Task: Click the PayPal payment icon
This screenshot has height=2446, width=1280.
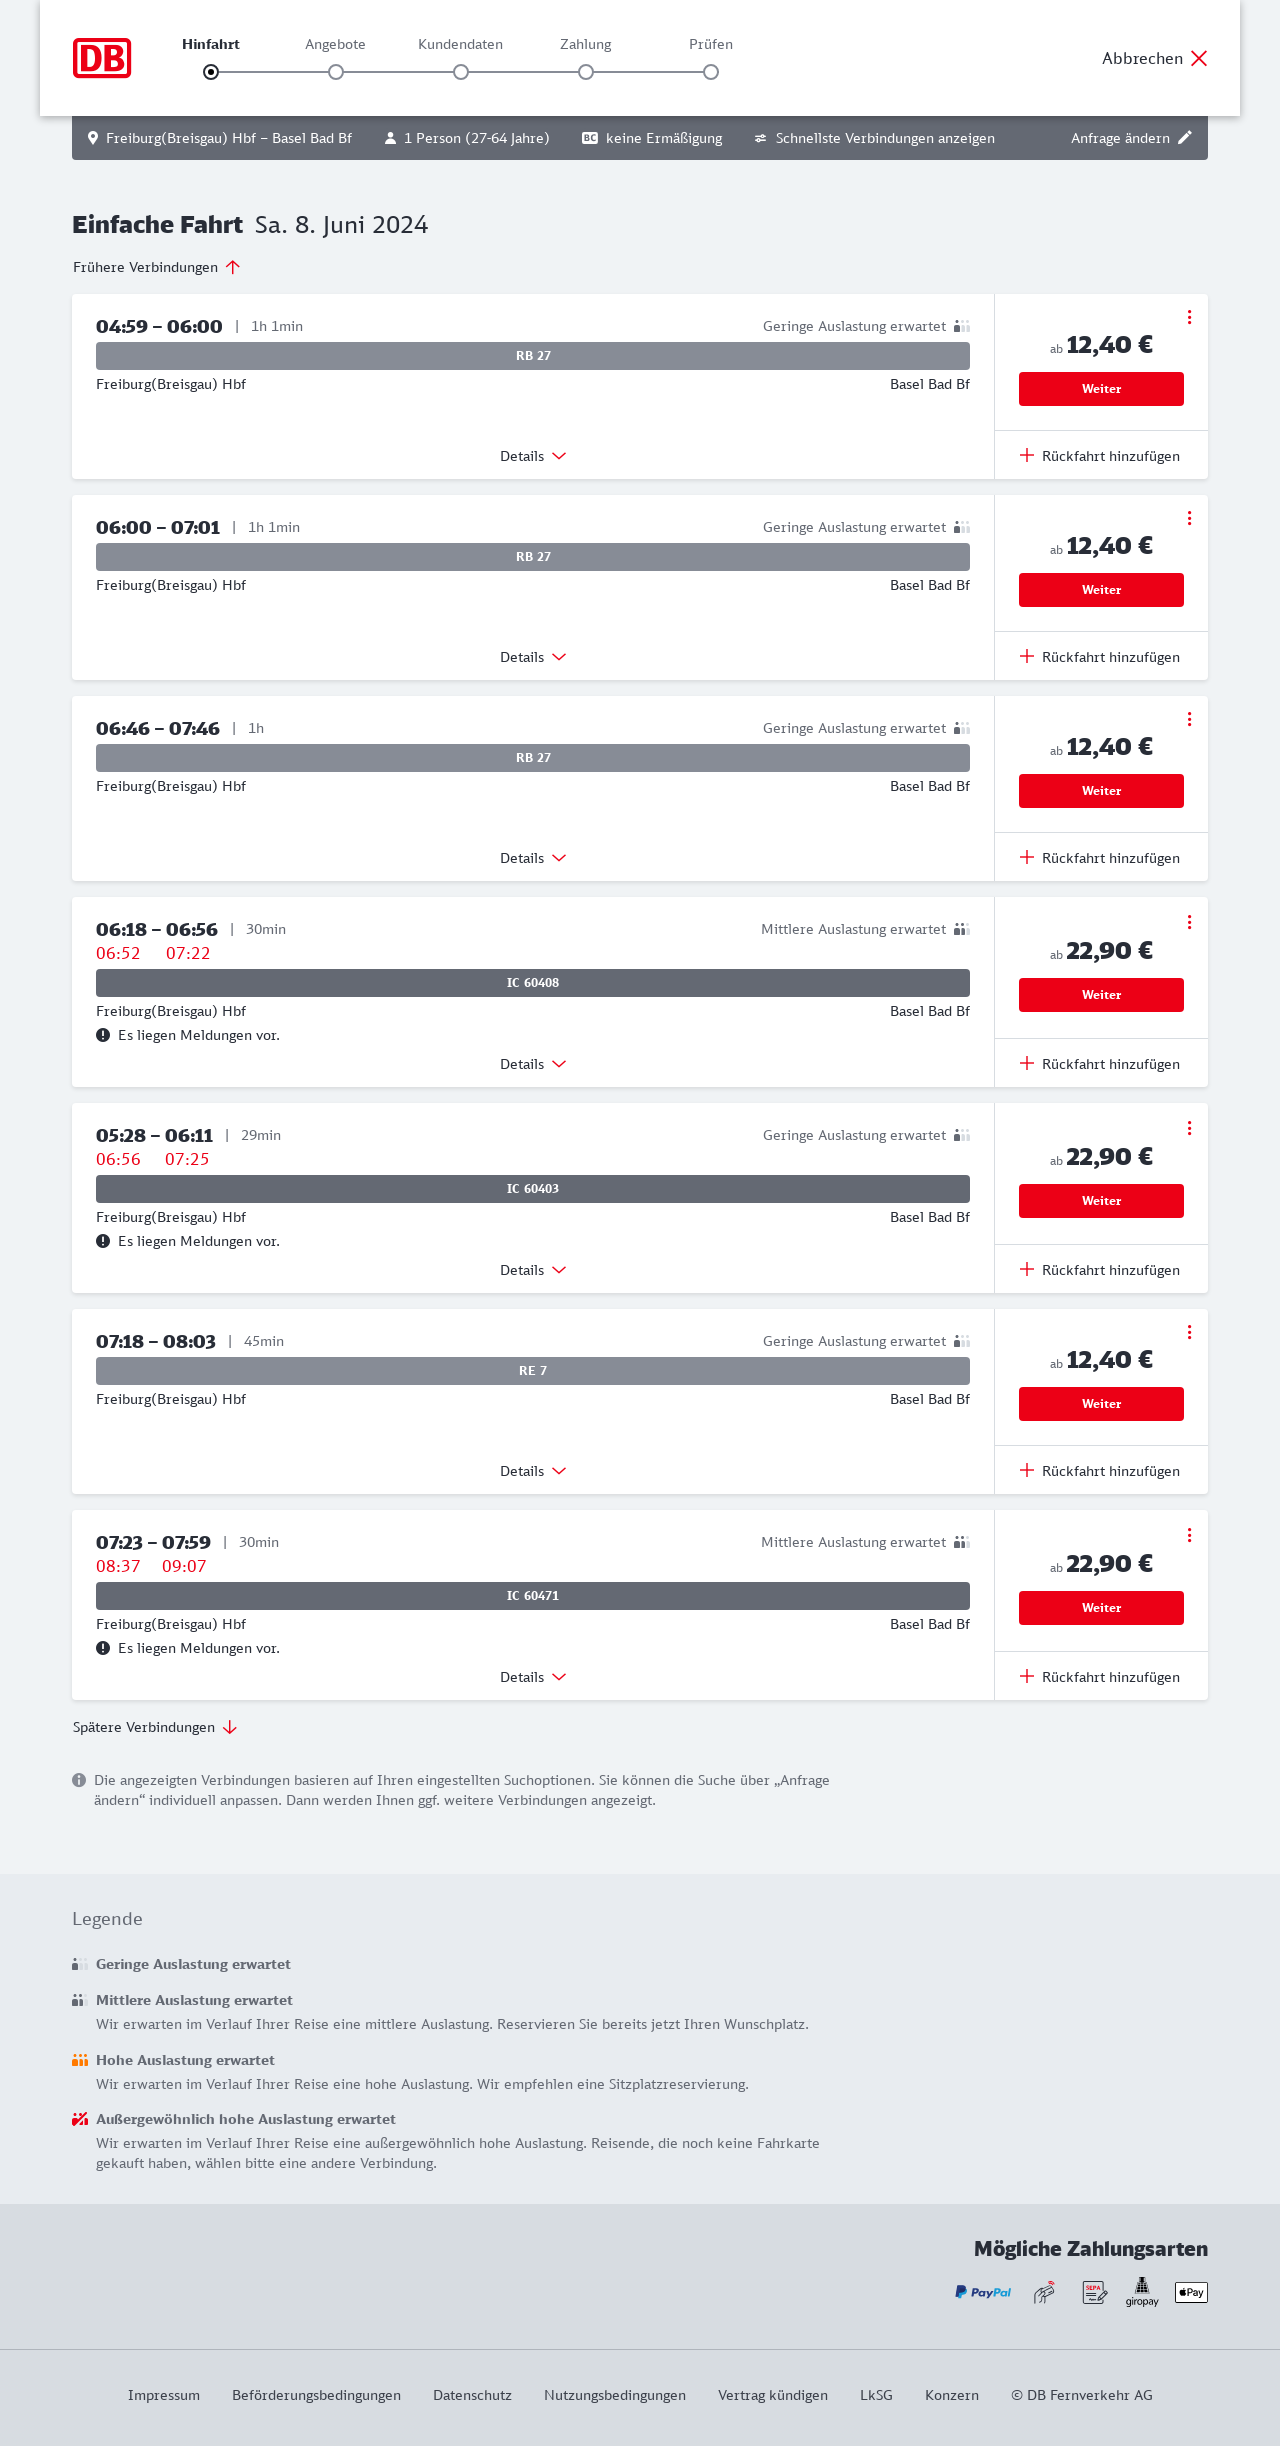Action: point(983,2292)
